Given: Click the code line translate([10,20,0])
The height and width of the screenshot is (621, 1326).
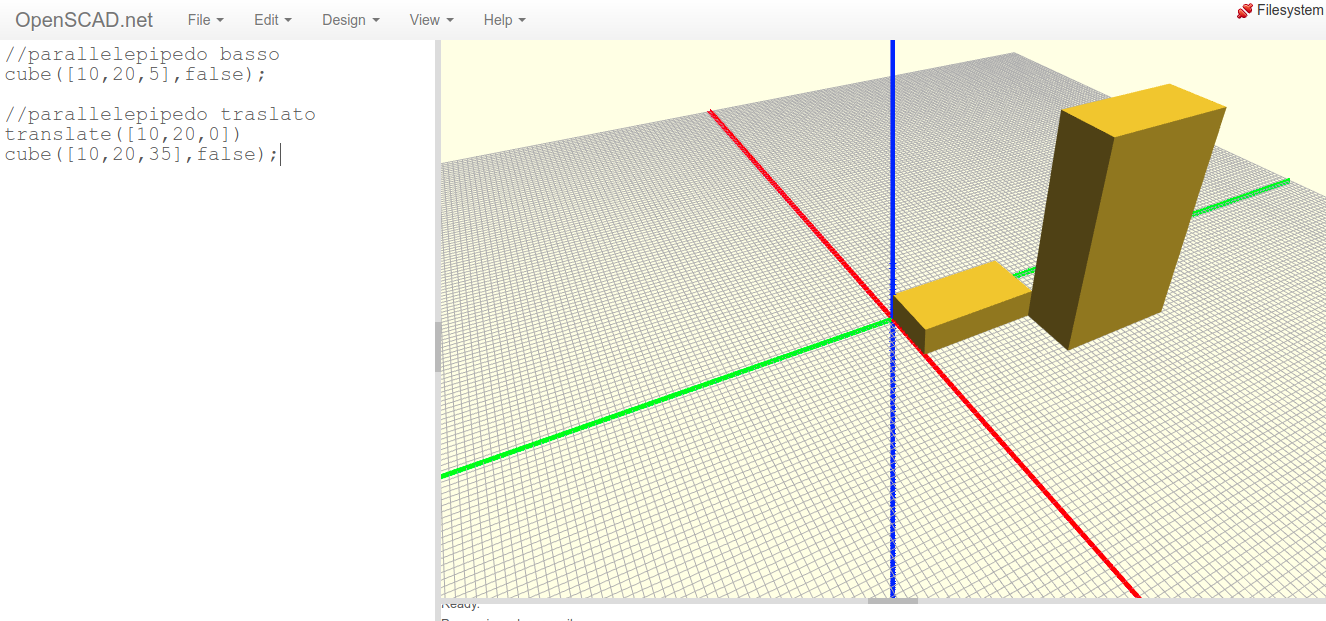Looking at the screenshot, I should pos(123,134).
